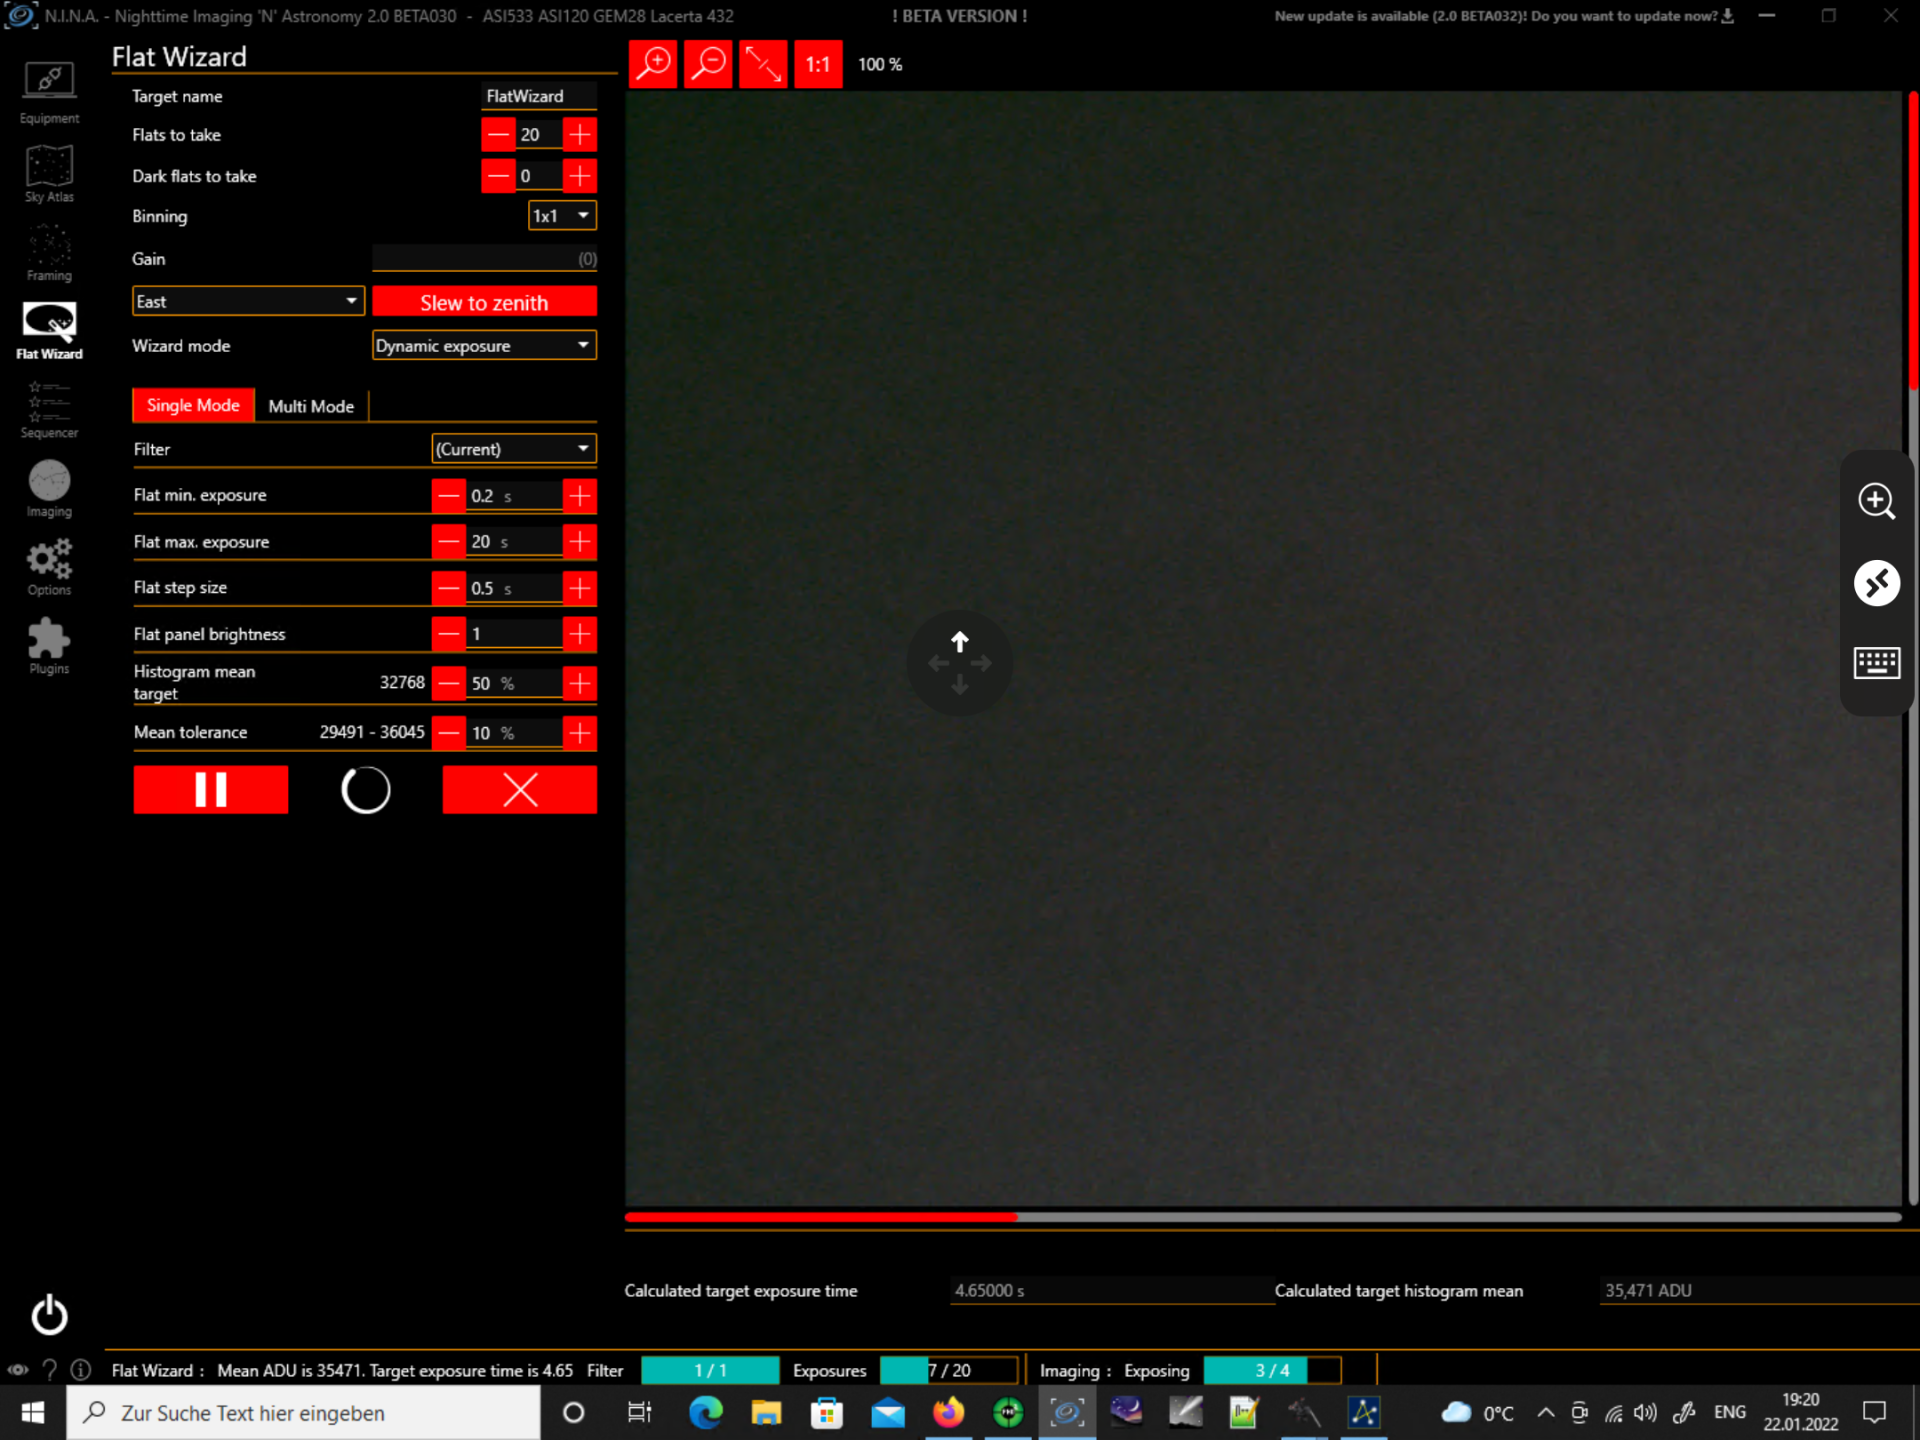
Task: Open Microsoft Edge from the taskbar
Action: [x=706, y=1412]
